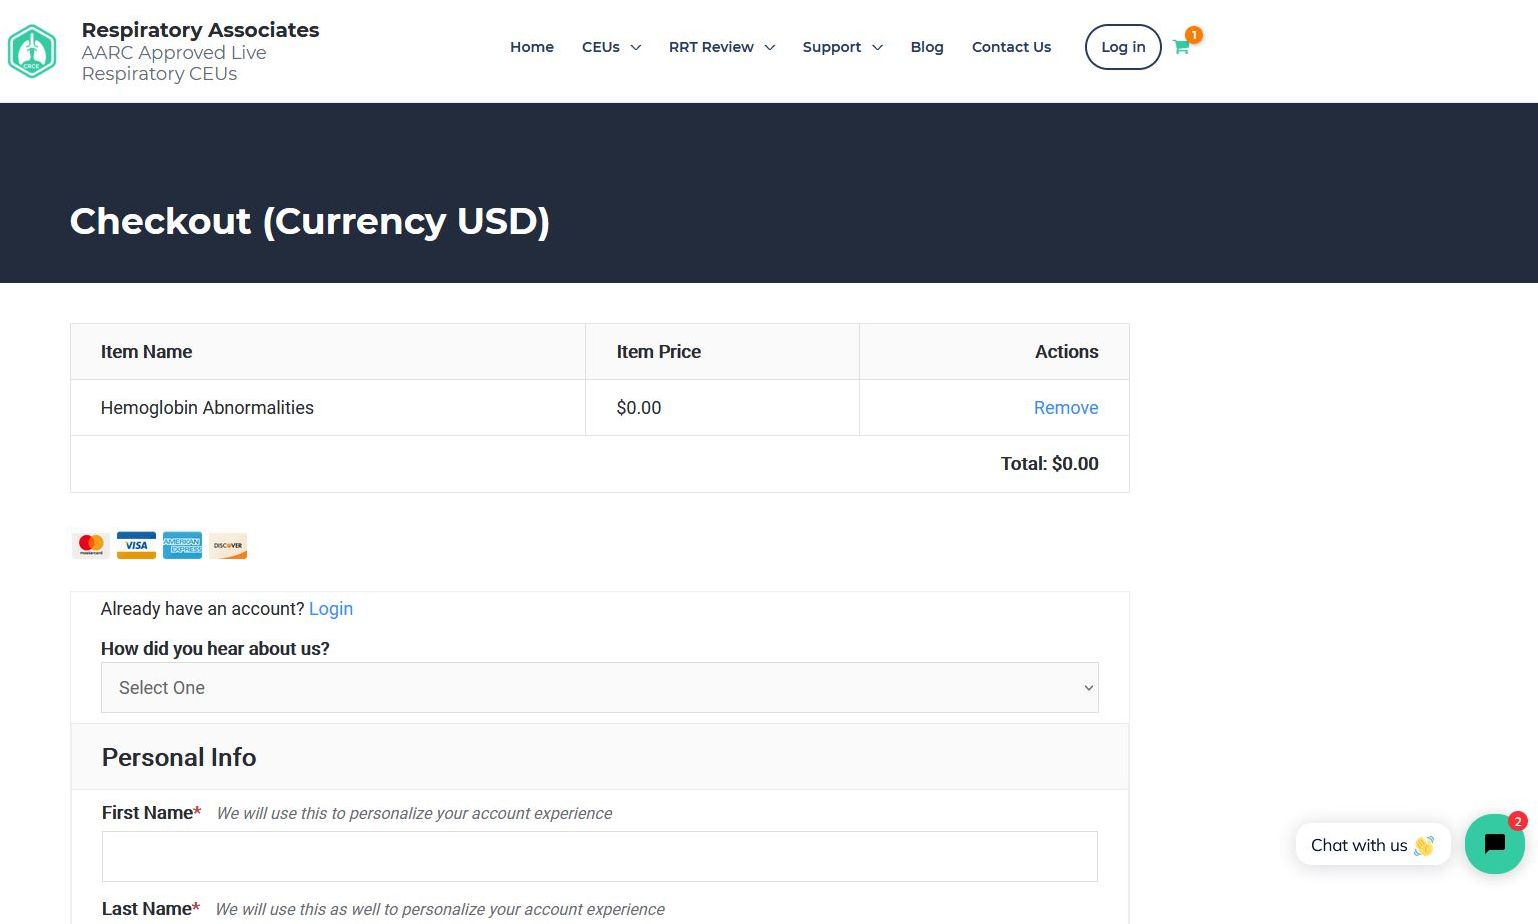Click the Discover card icon
Viewport: 1538px width, 924px height.
228,545
